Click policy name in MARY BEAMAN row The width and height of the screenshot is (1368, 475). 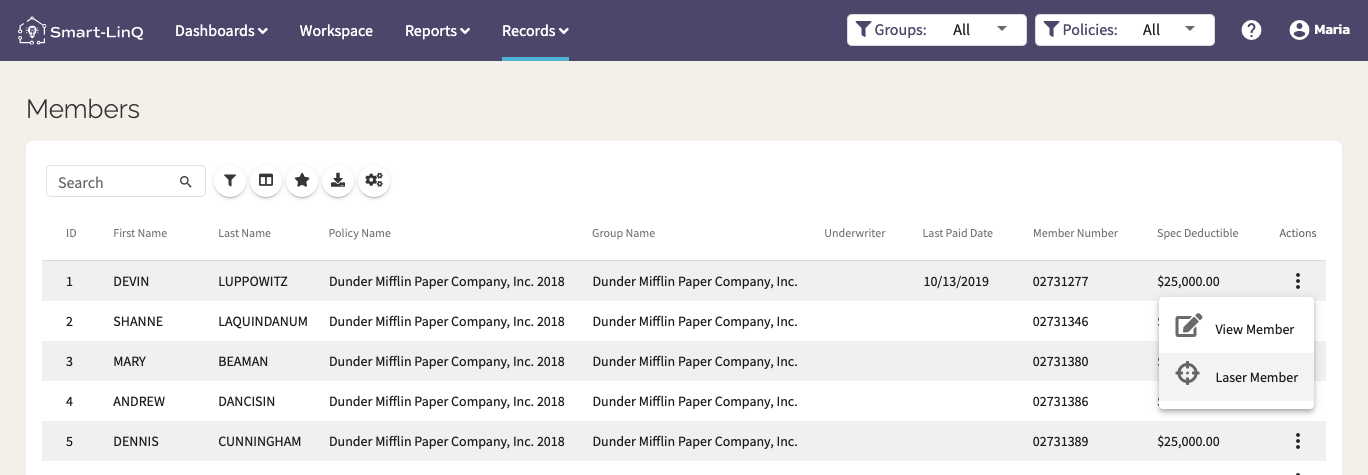[447, 361]
